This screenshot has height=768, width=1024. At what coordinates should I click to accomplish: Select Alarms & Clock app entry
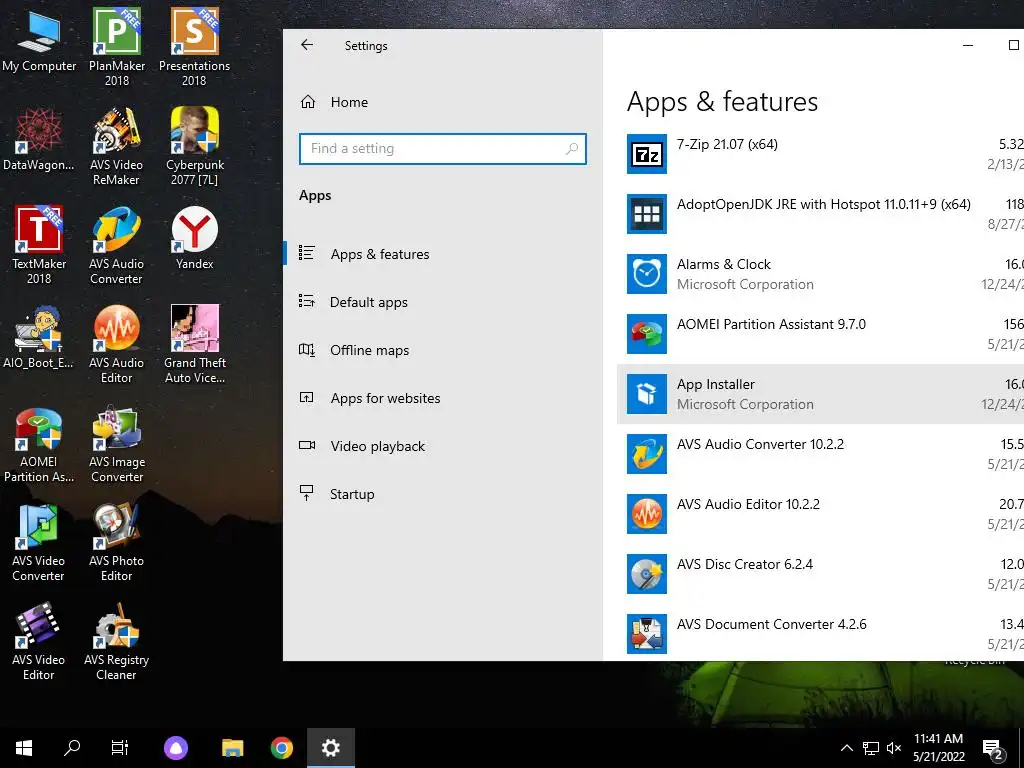[820, 274]
